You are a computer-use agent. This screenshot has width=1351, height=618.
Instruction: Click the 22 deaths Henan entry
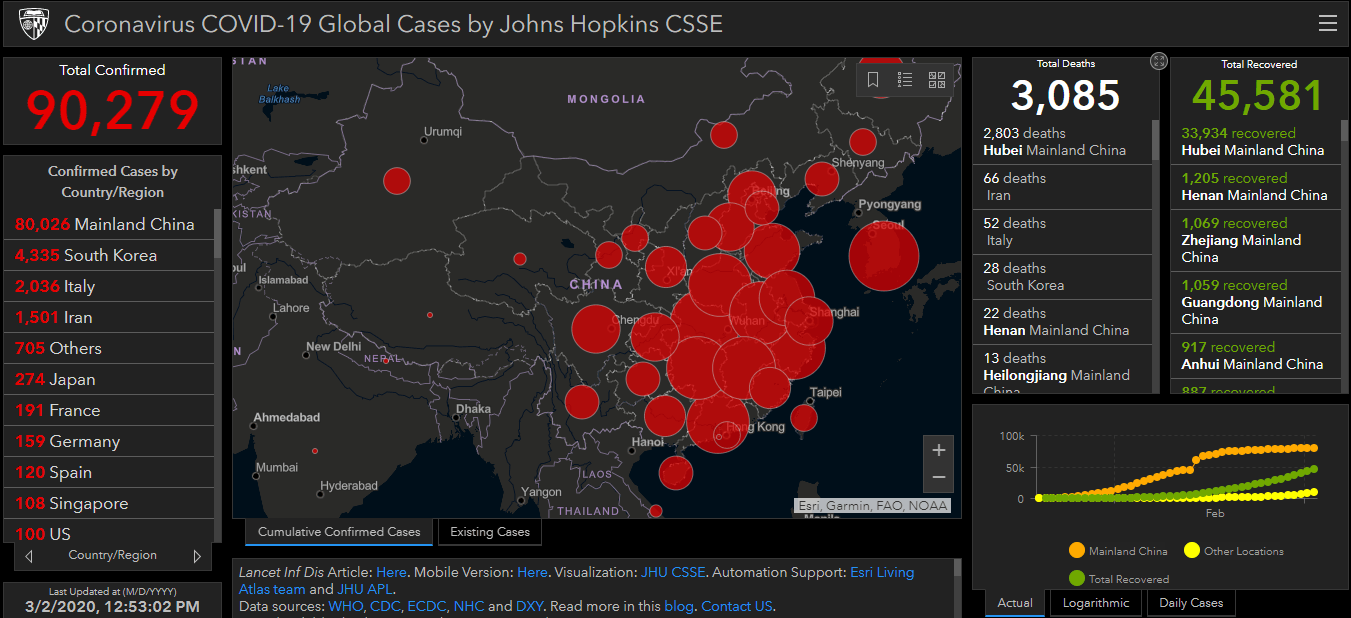pos(1062,322)
